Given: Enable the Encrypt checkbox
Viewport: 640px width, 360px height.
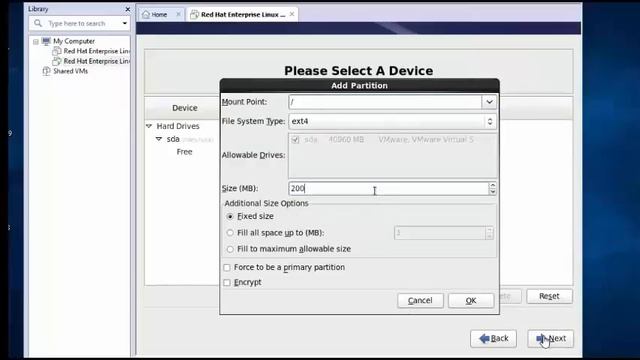Looking at the screenshot, I should click(x=227, y=282).
